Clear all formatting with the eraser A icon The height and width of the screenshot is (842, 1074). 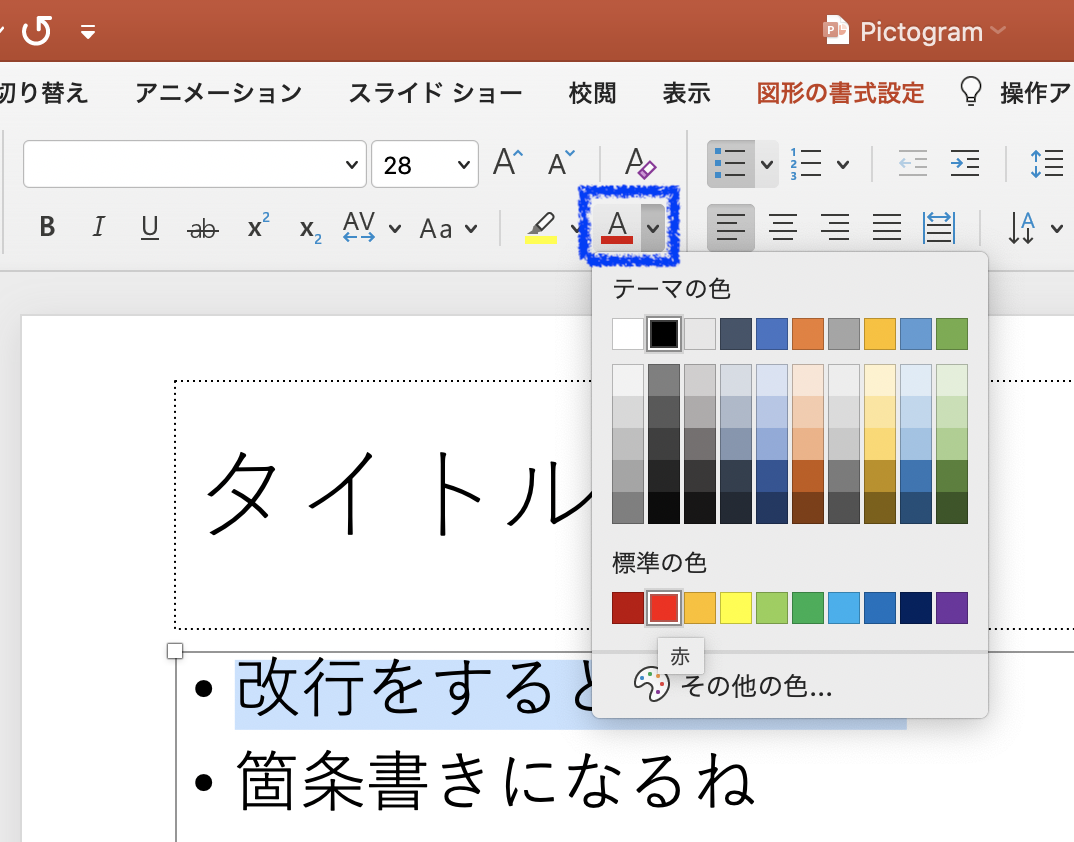[640, 164]
